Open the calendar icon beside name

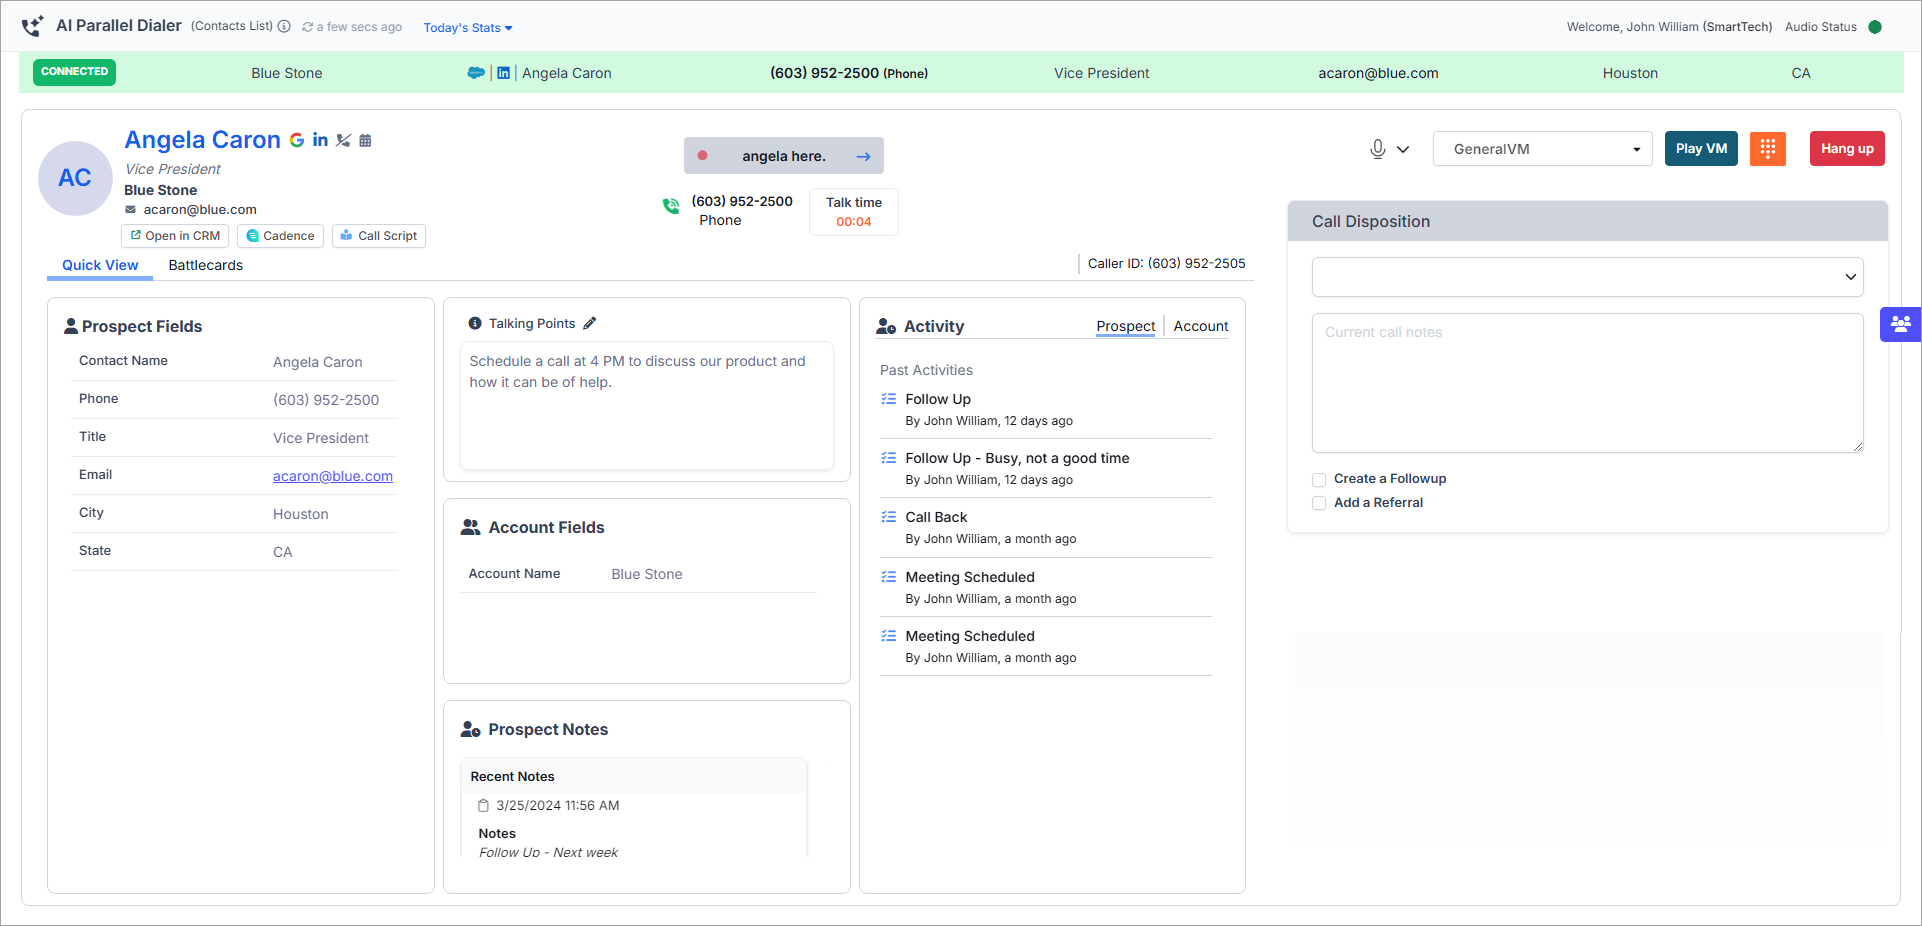365,141
